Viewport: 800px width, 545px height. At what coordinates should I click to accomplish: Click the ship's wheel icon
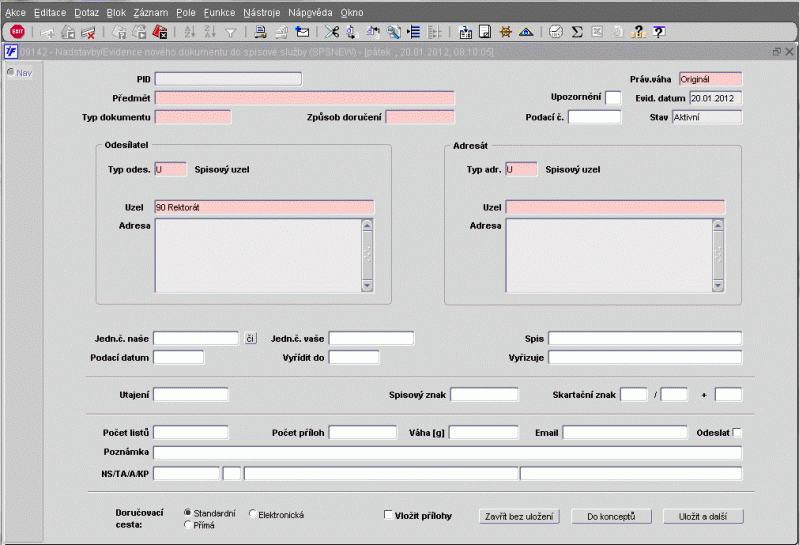(x=506, y=32)
